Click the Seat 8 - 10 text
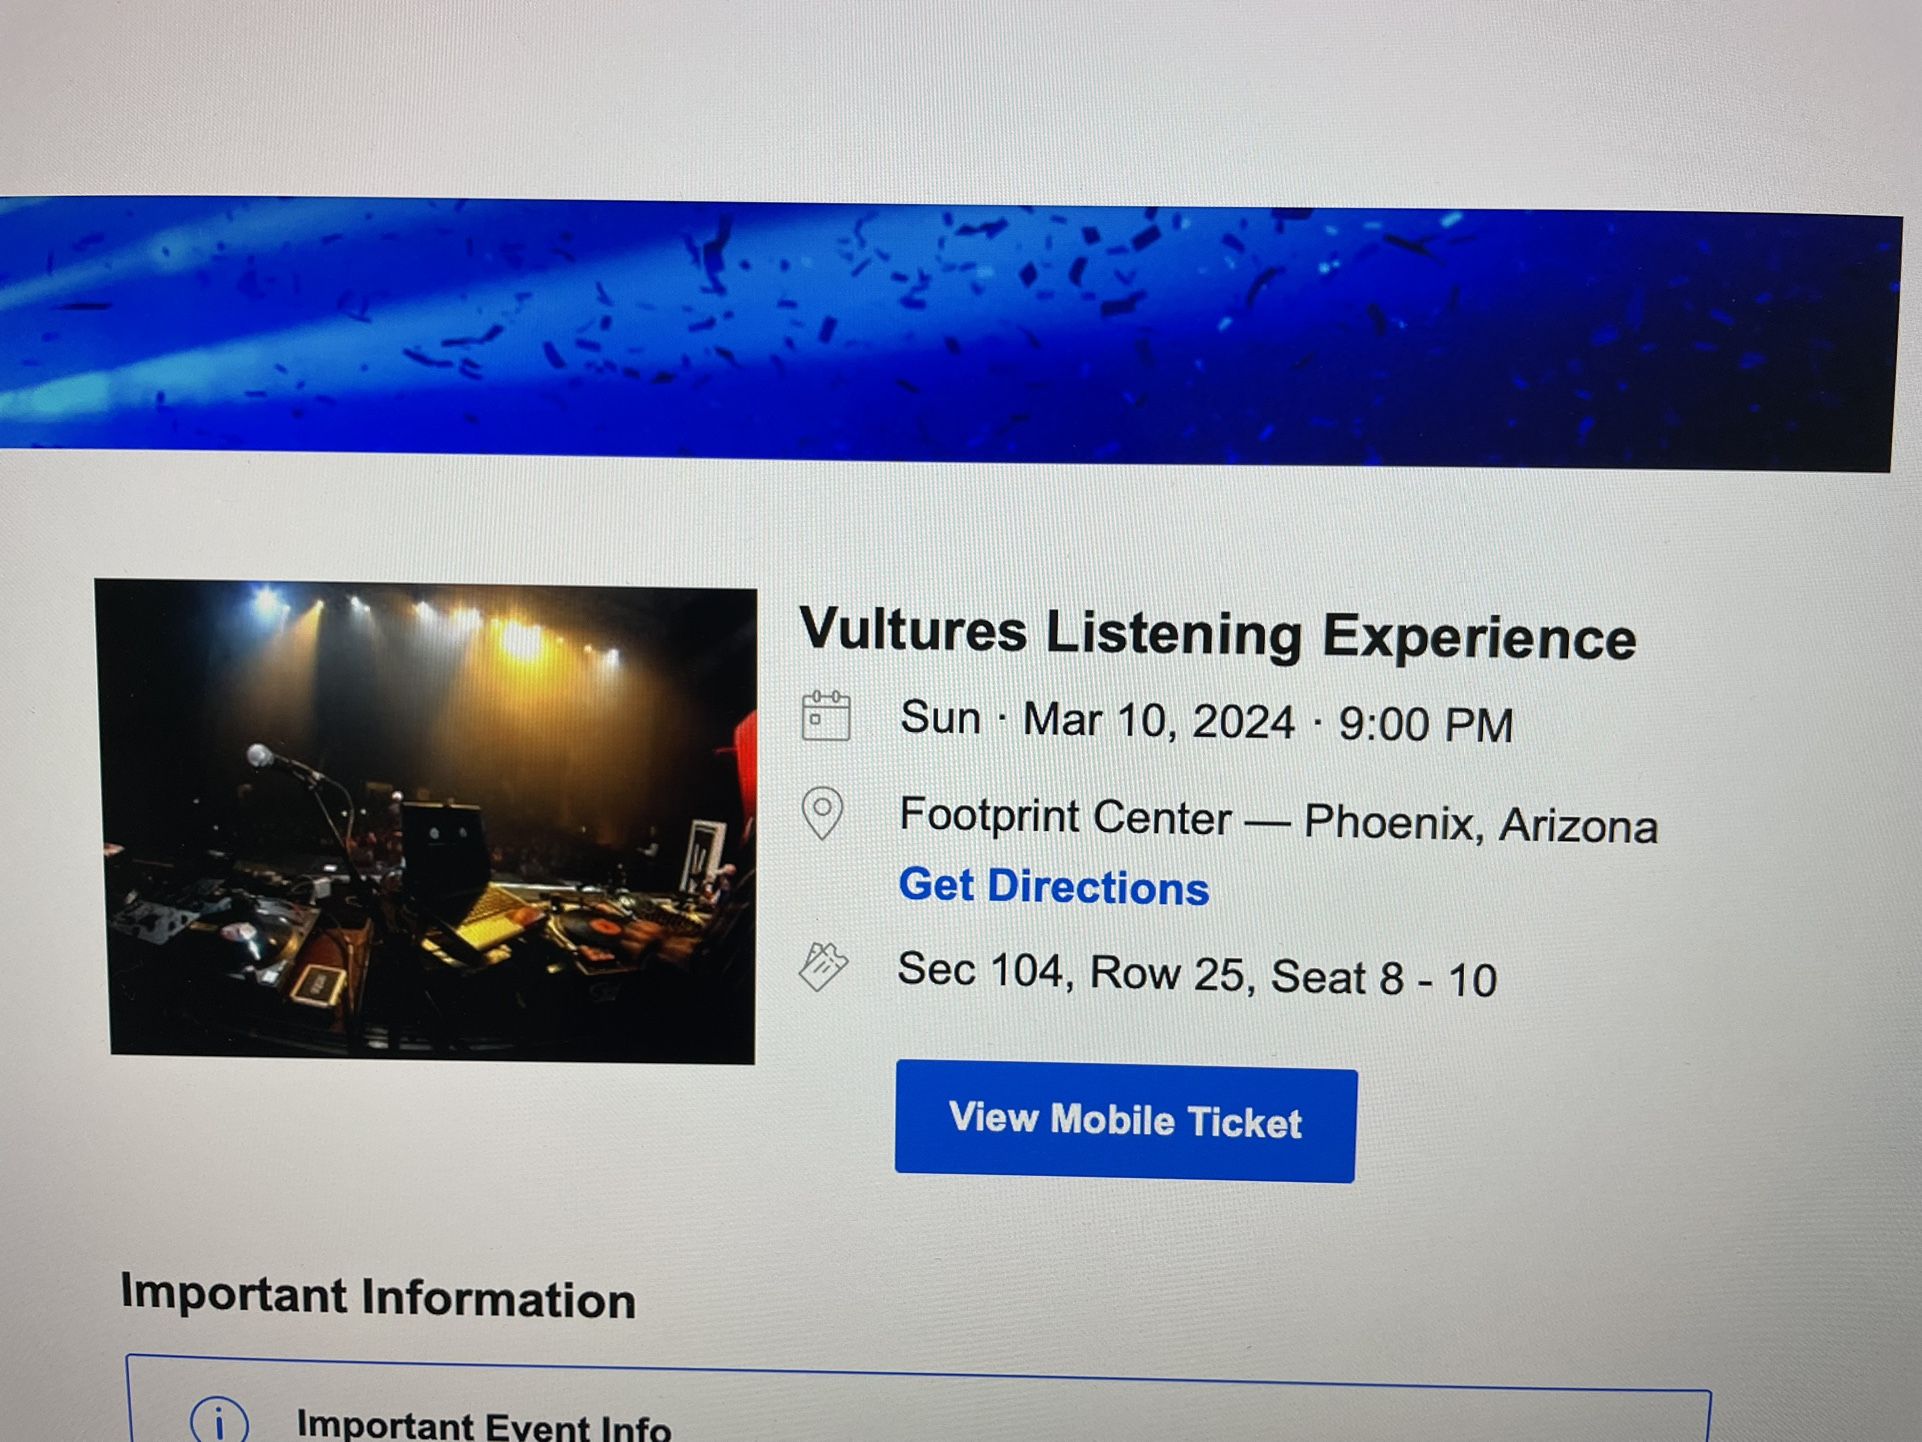 pyautogui.click(x=1383, y=978)
